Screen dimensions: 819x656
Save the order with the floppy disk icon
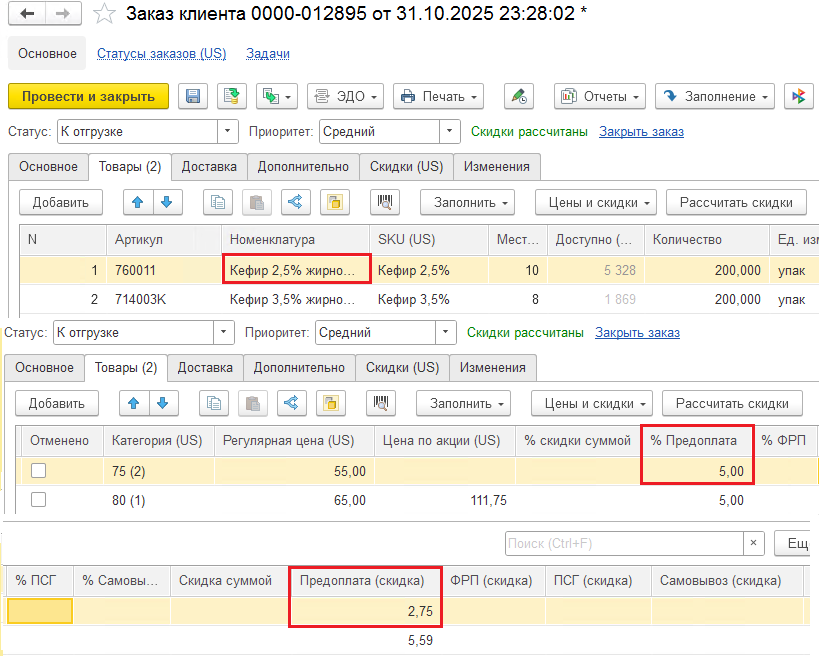point(193,96)
